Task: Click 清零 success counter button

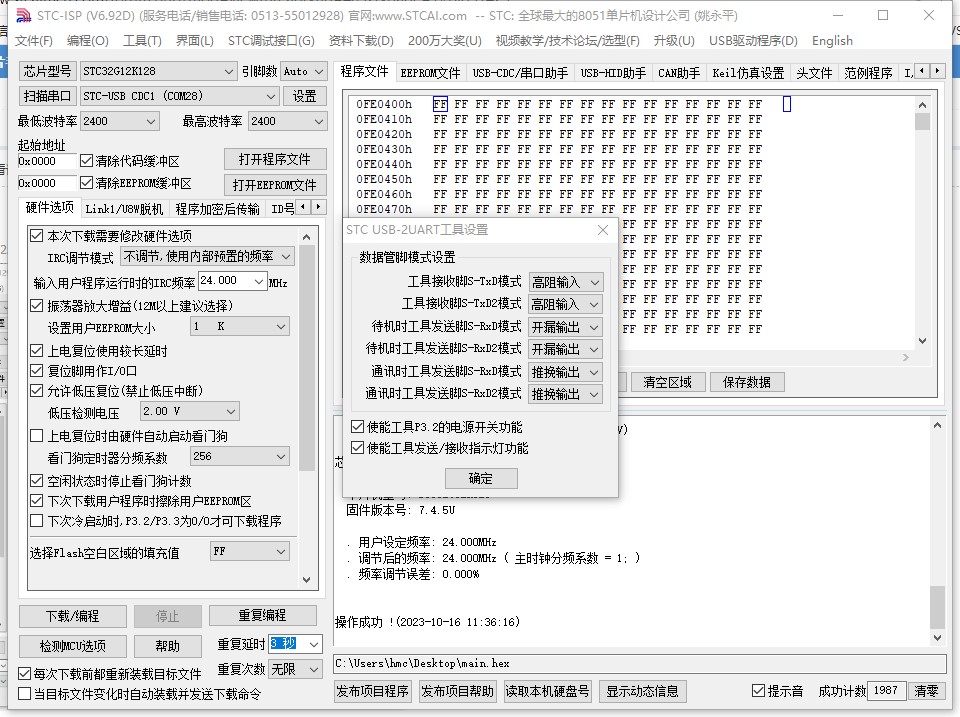Action: (x=926, y=691)
